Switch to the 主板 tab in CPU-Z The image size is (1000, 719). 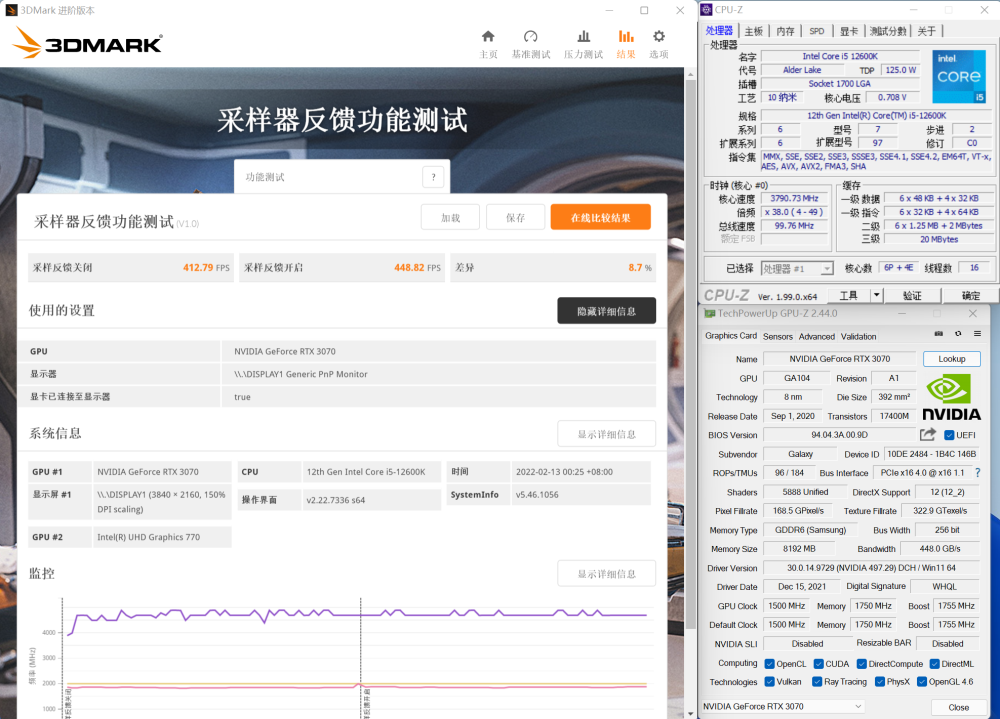pyautogui.click(x=753, y=31)
